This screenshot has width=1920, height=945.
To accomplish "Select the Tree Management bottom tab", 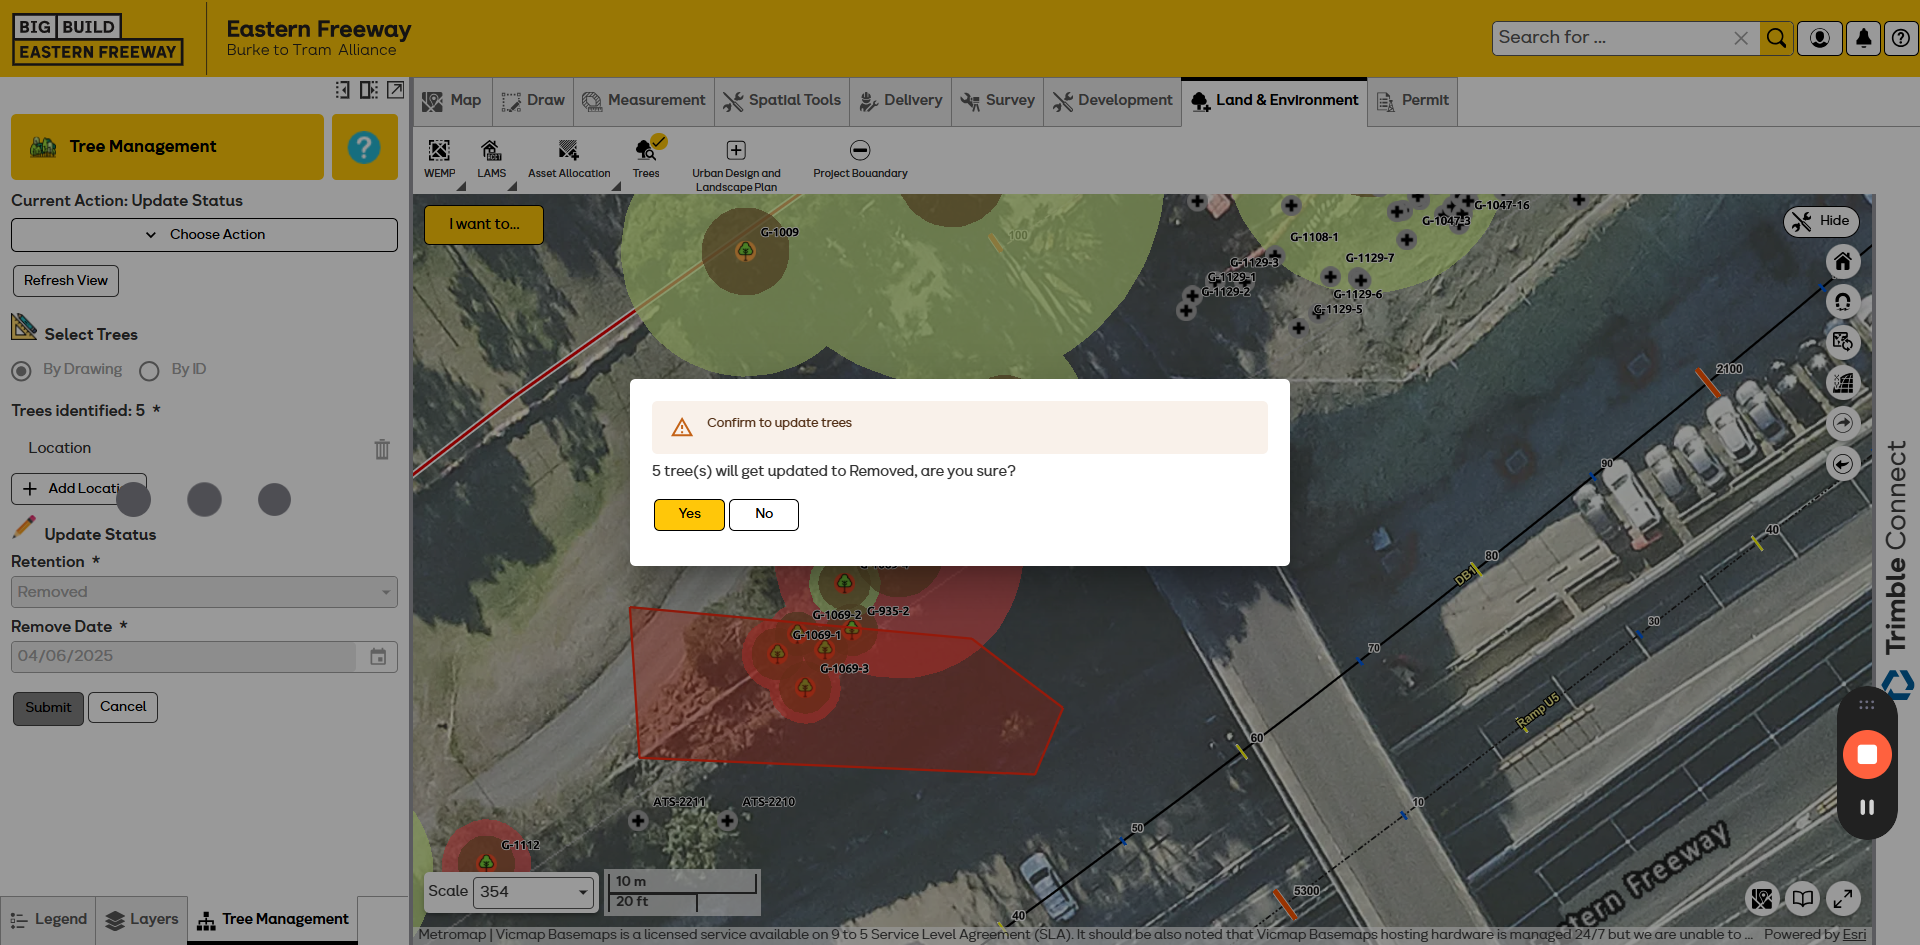I will 273,920.
